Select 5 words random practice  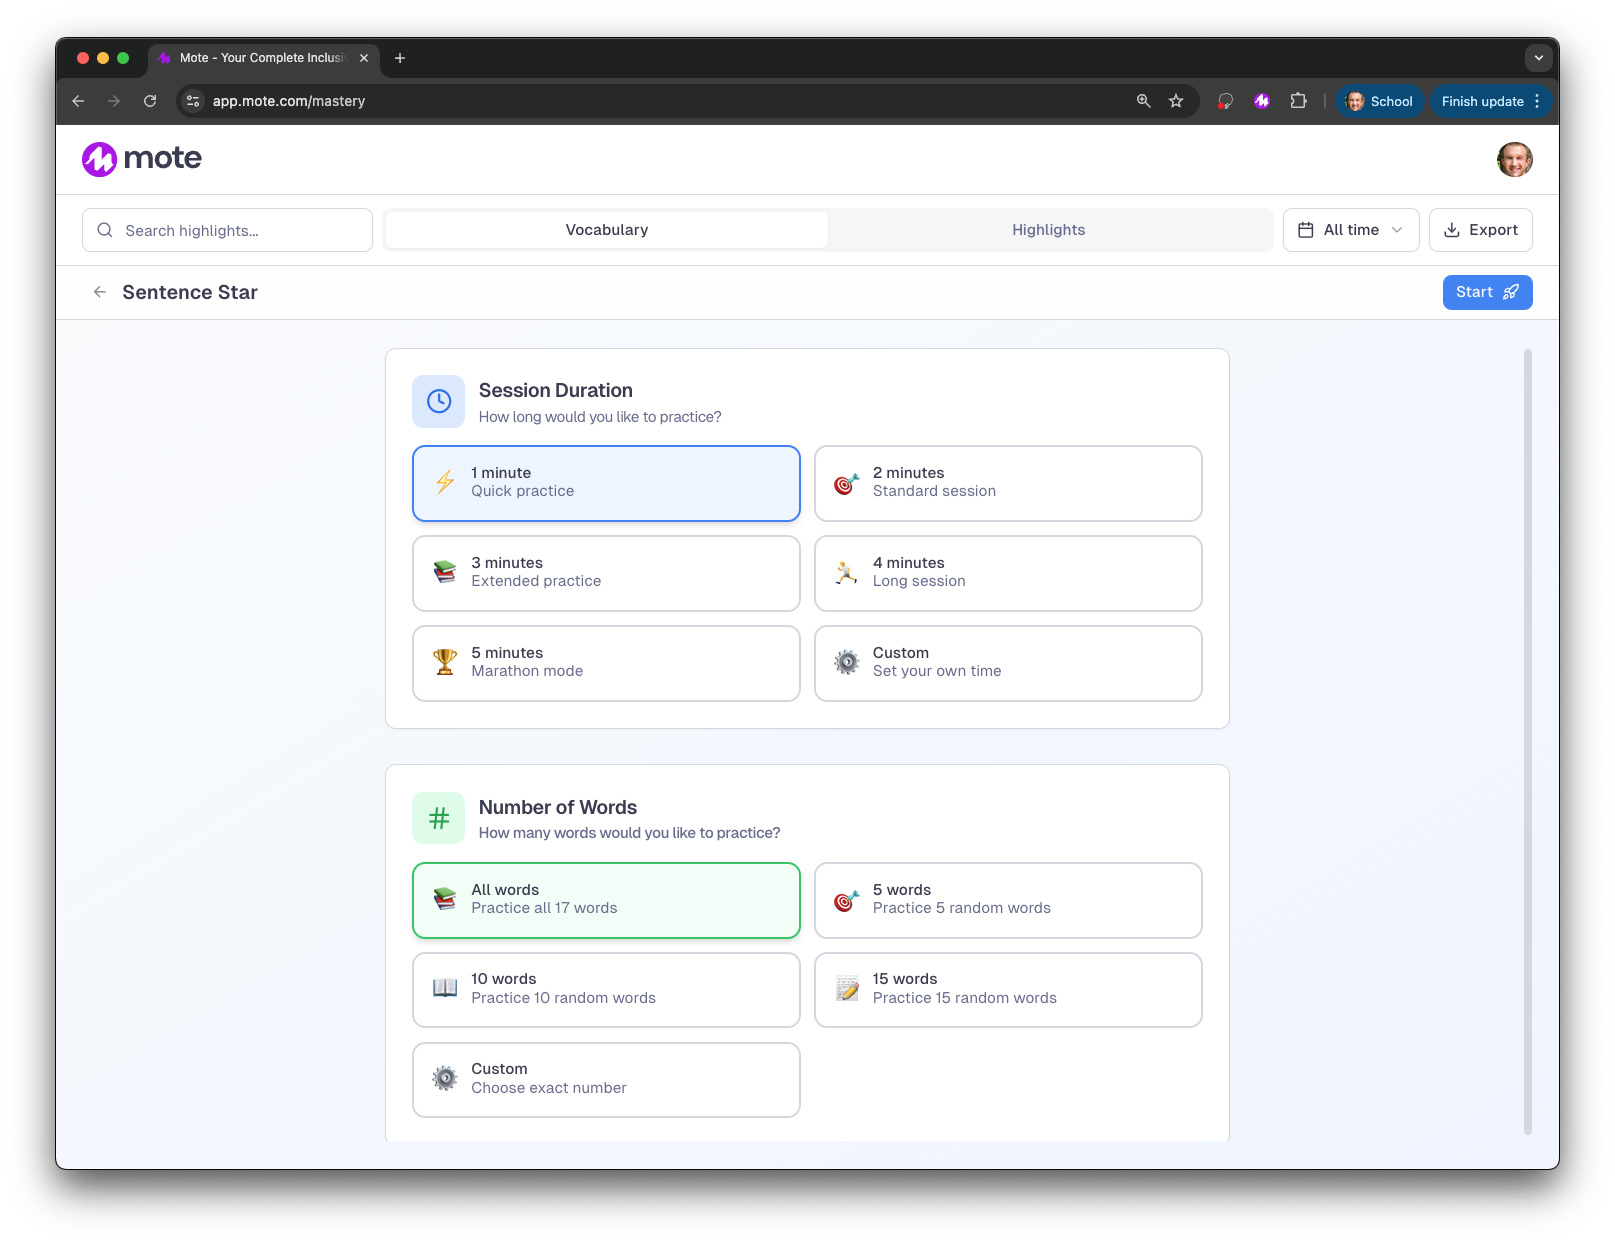pyautogui.click(x=1008, y=900)
